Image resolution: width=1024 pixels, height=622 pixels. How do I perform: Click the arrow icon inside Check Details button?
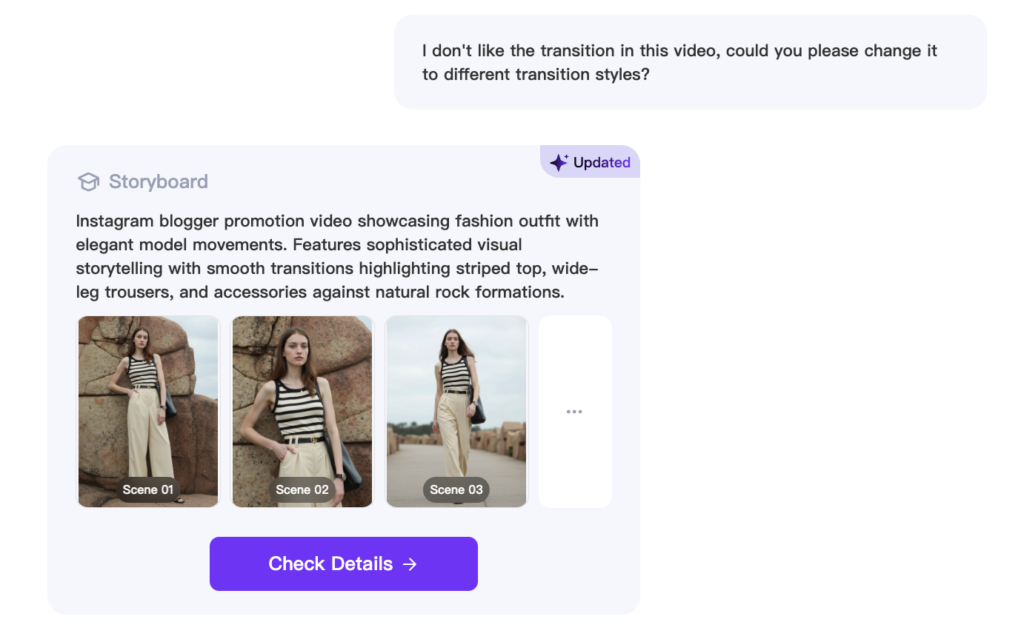click(410, 563)
